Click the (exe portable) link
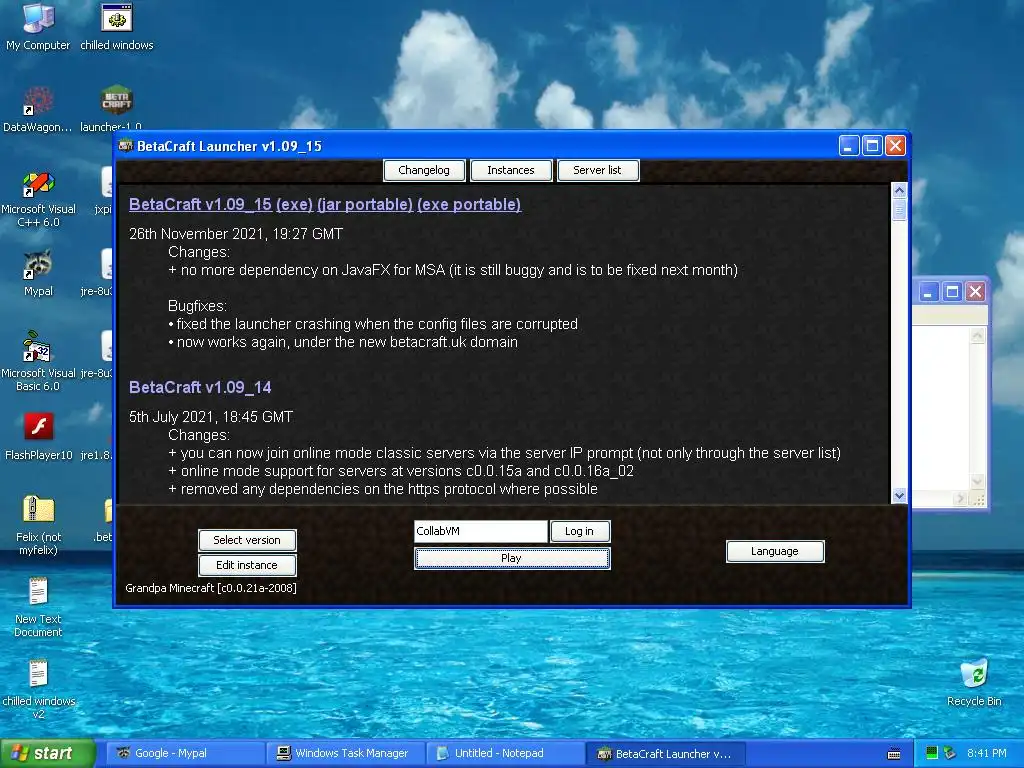1024x768 pixels. tap(469, 204)
